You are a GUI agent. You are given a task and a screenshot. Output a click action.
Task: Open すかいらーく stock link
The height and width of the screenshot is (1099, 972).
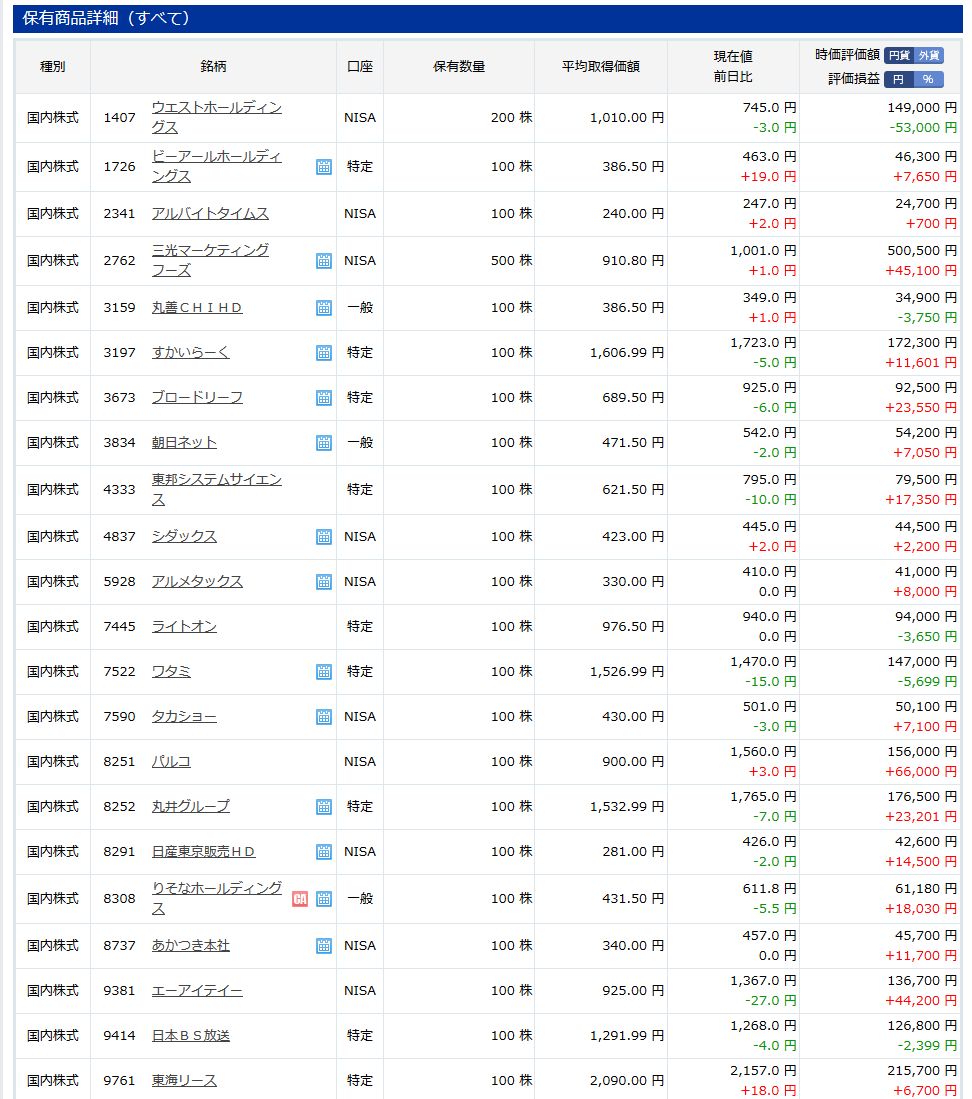tap(191, 353)
